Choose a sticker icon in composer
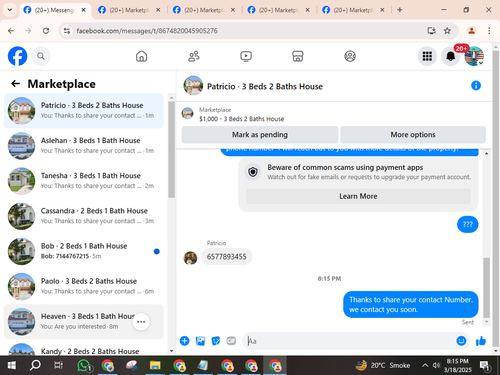 pos(216,341)
